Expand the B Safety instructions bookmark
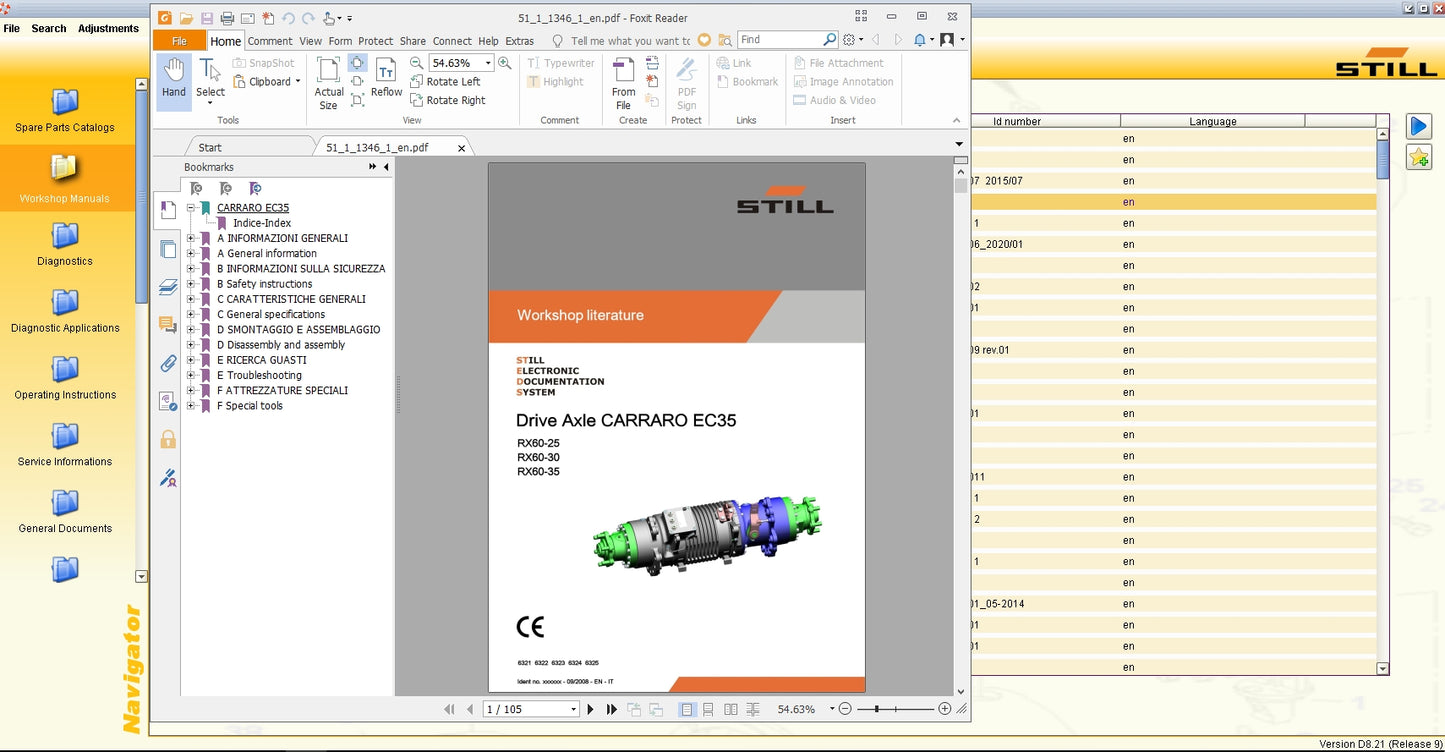 [191, 284]
